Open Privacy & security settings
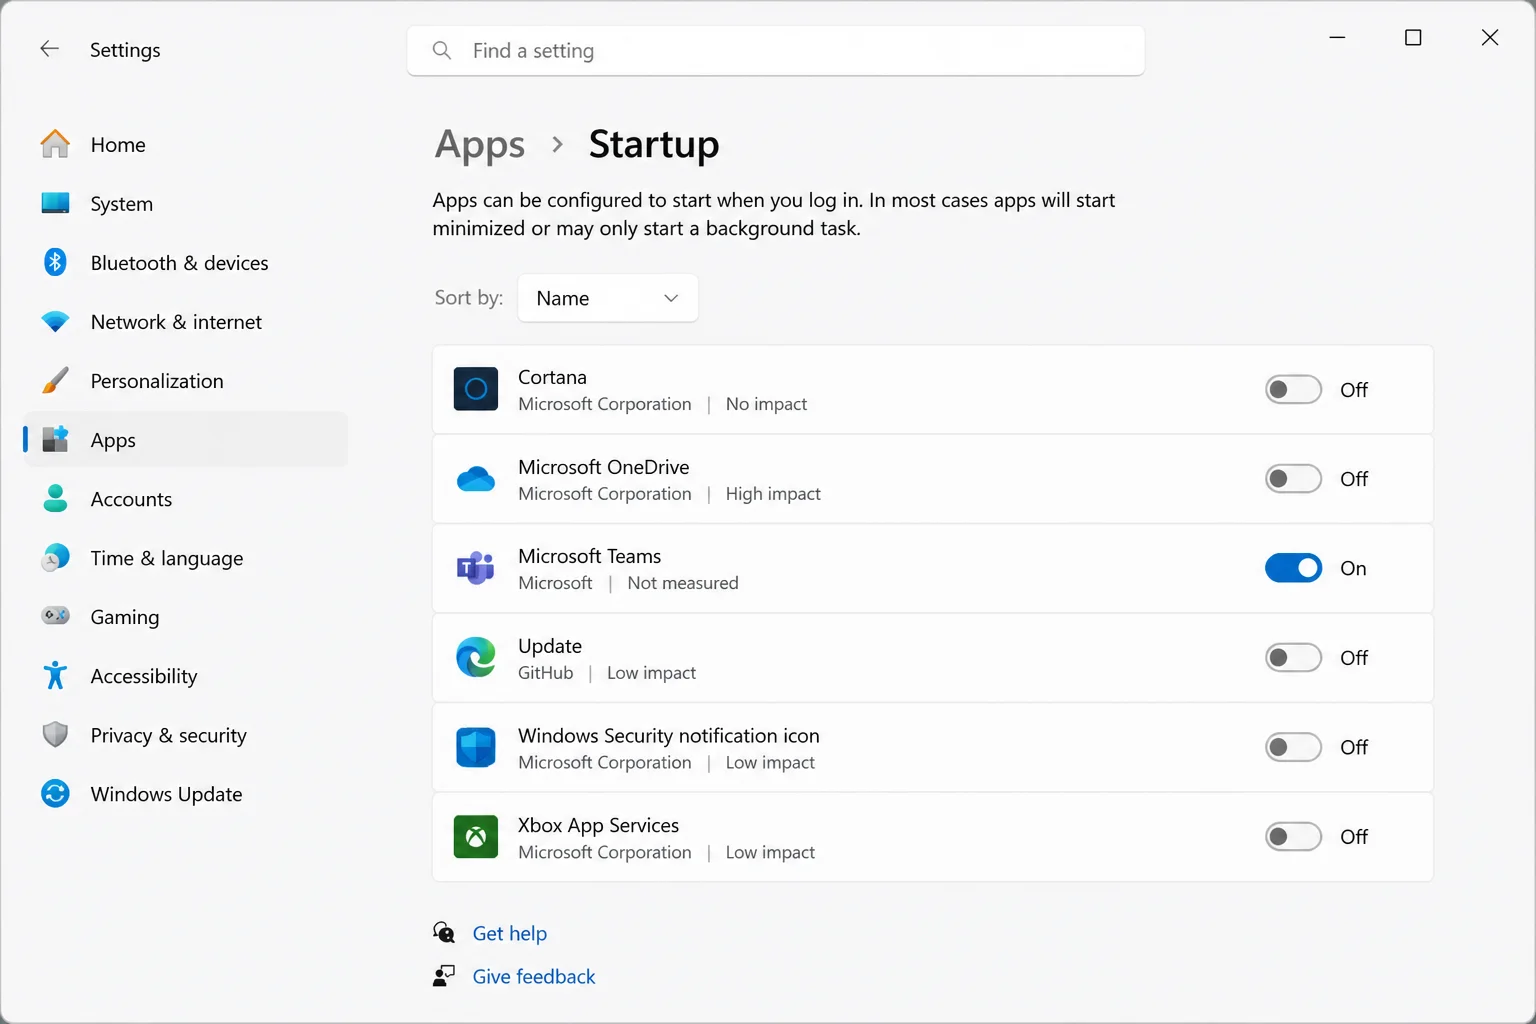 [x=186, y=735]
